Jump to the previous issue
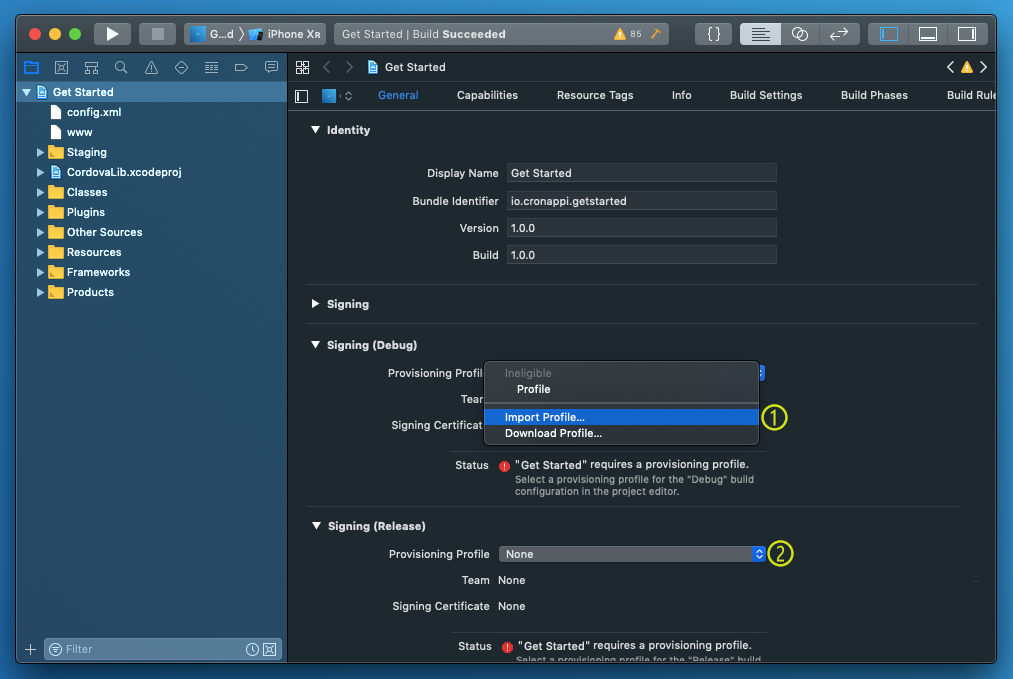This screenshot has width=1013, height=679. coord(950,67)
